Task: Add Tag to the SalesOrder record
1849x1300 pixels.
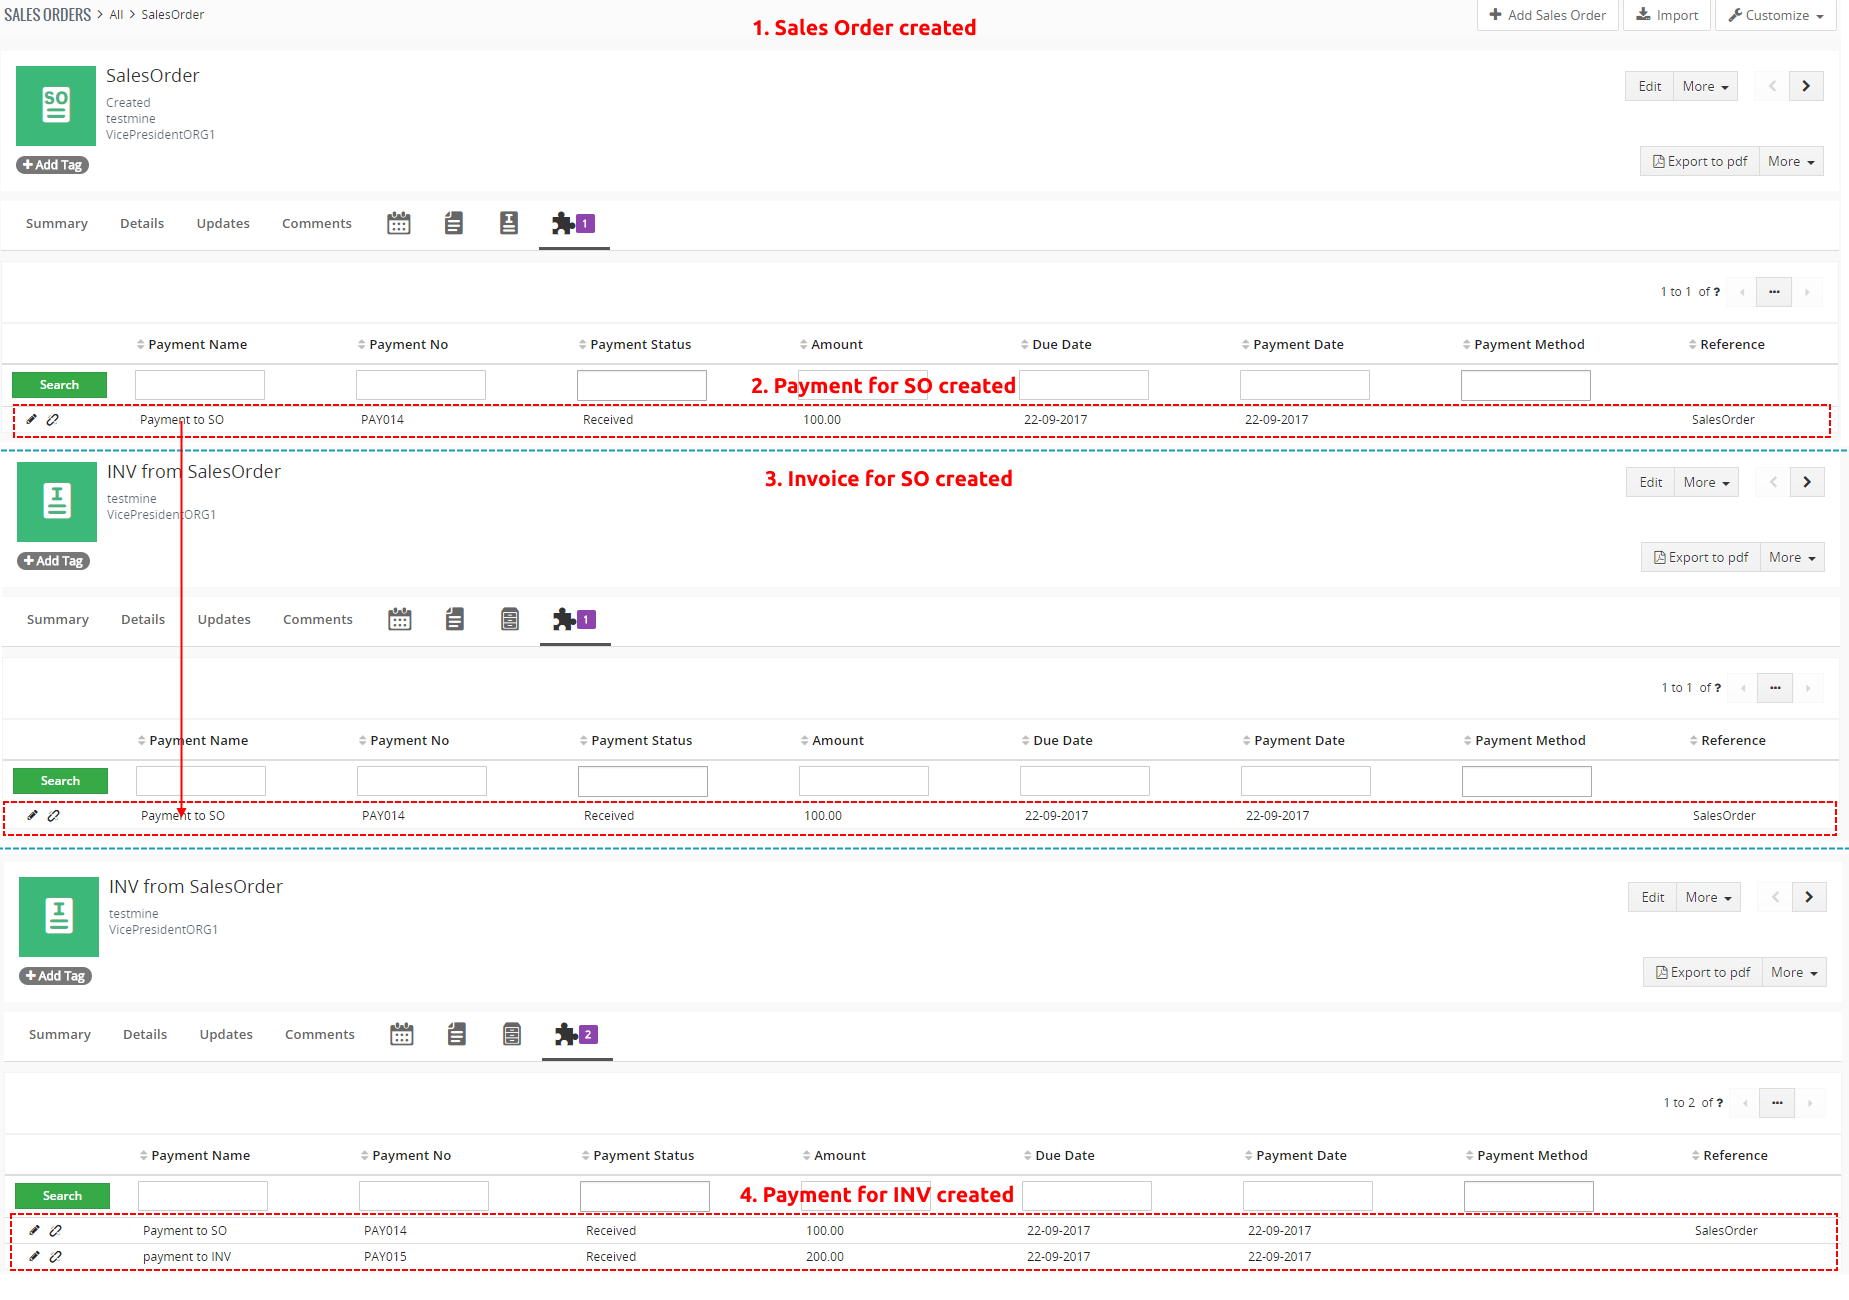Action: [x=52, y=165]
